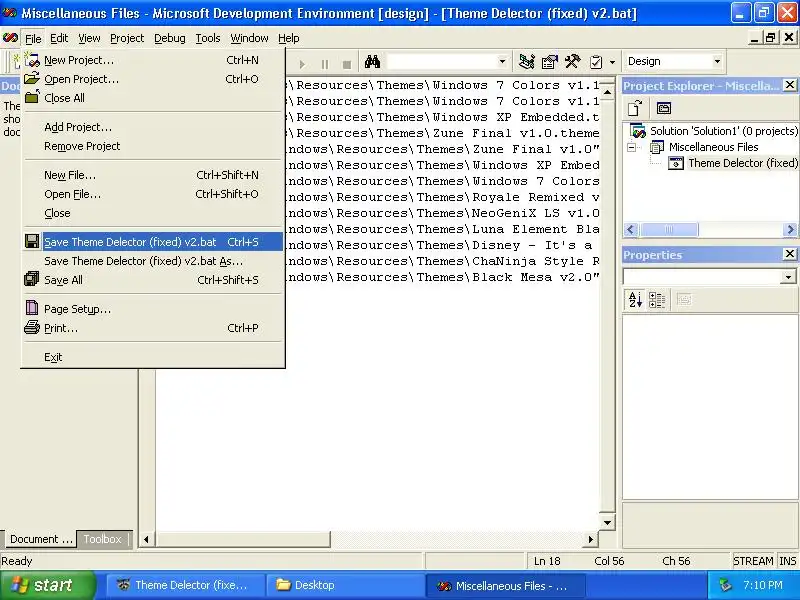The width and height of the screenshot is (800, 600).
Task: Click Project Explorer left scroll arrow
Action: (x=630, y=230)
